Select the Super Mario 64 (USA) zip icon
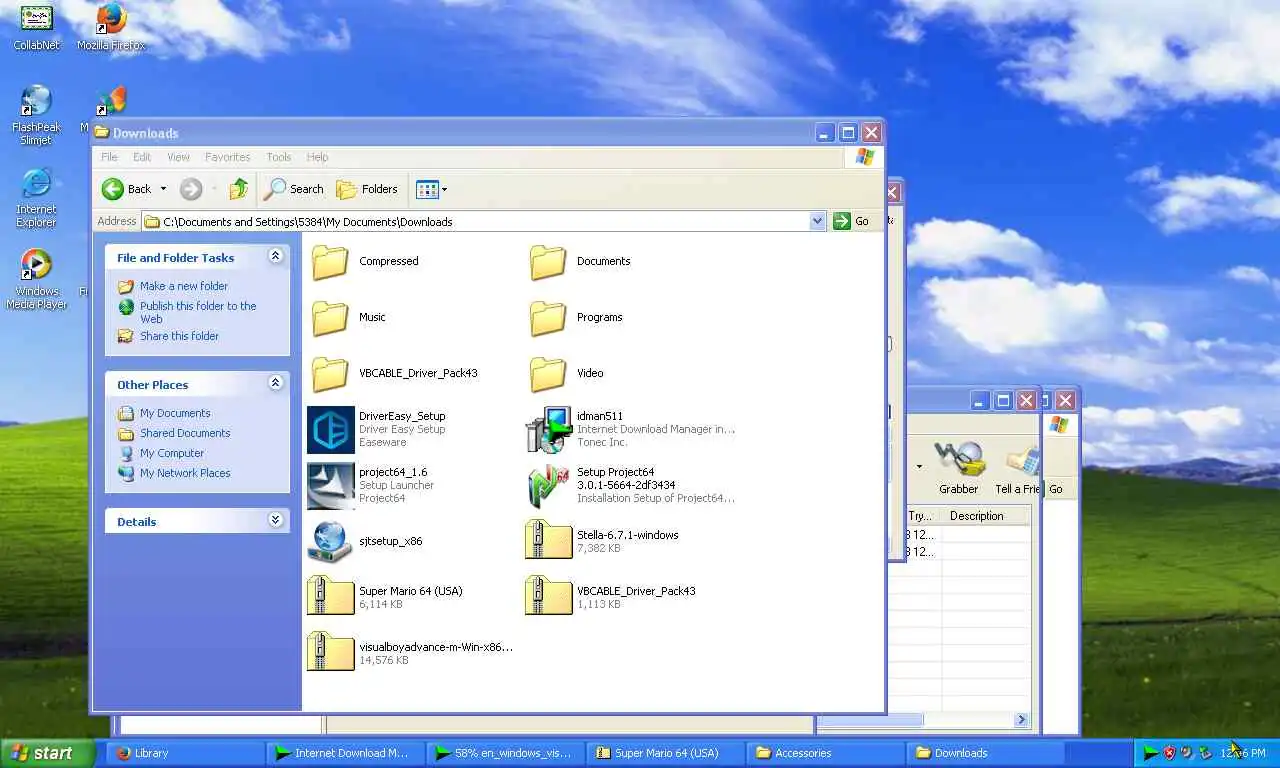1280x768 pixels. [x=330, y=597]
